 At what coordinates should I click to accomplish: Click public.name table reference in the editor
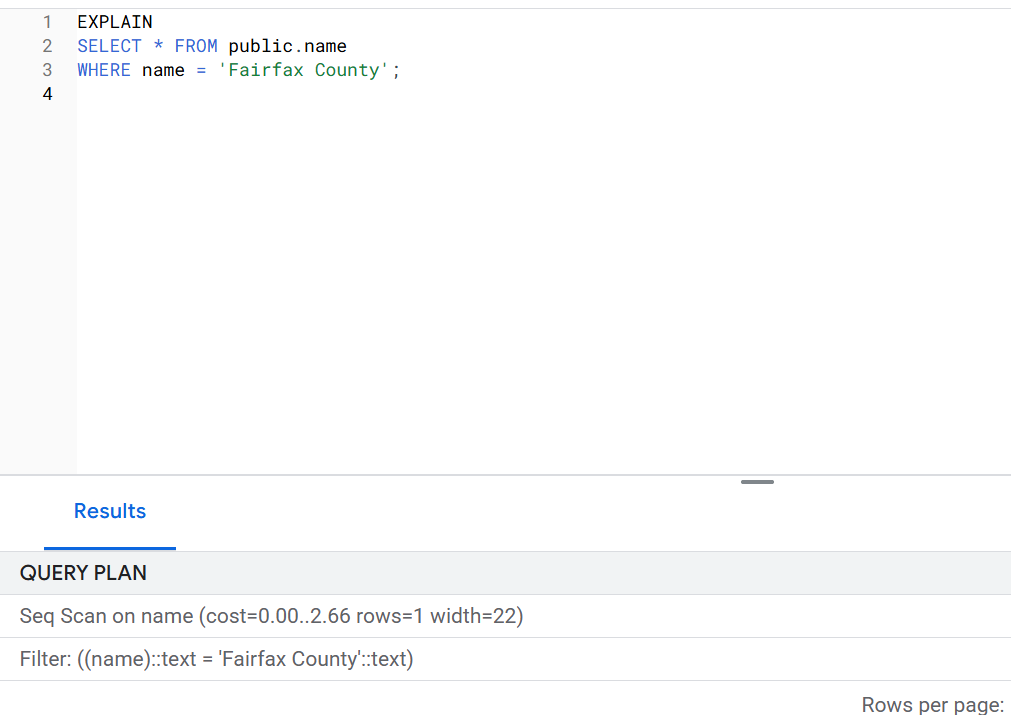point(288,46)
